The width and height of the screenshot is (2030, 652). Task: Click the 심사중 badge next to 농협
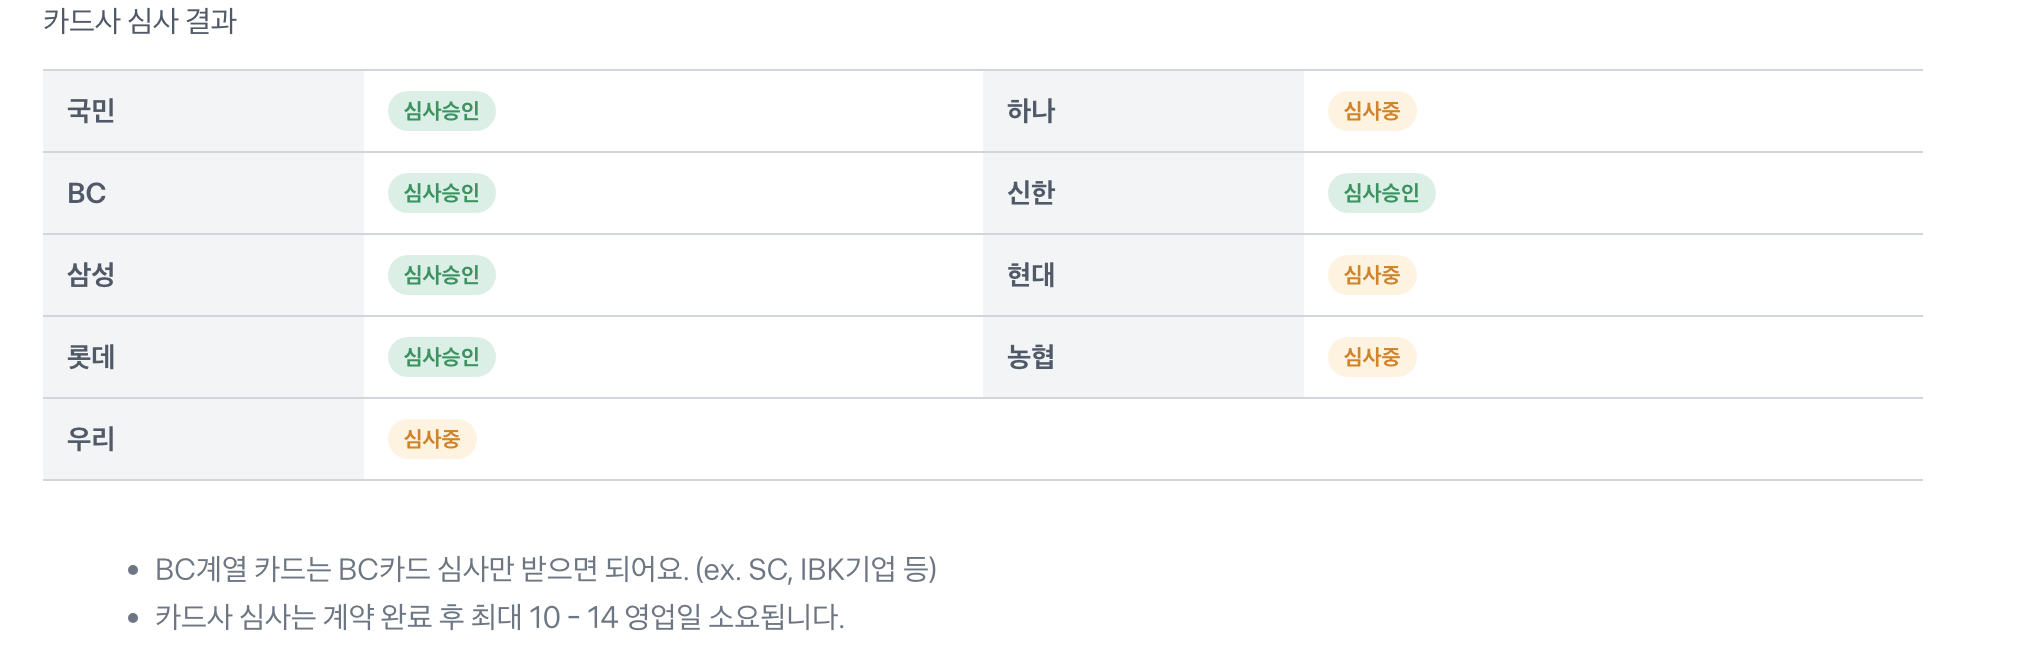(x=1371, y=357)
